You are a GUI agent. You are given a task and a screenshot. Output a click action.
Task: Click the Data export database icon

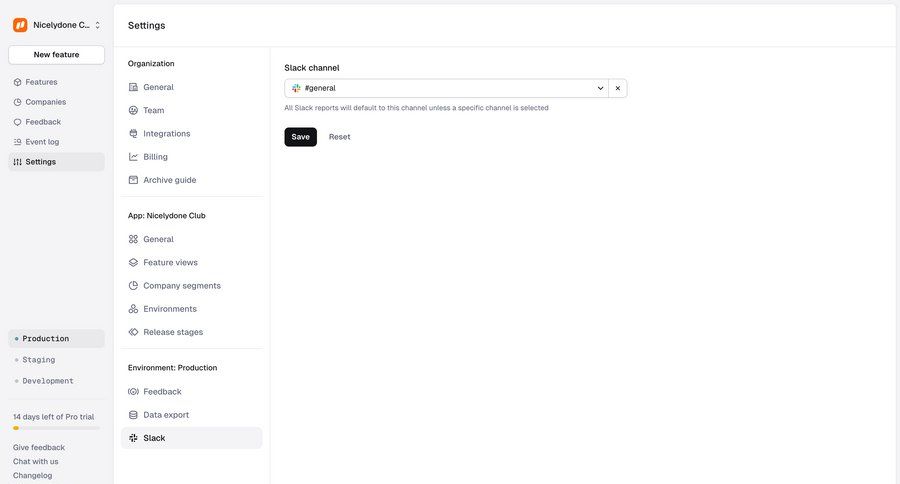point(133,415)
